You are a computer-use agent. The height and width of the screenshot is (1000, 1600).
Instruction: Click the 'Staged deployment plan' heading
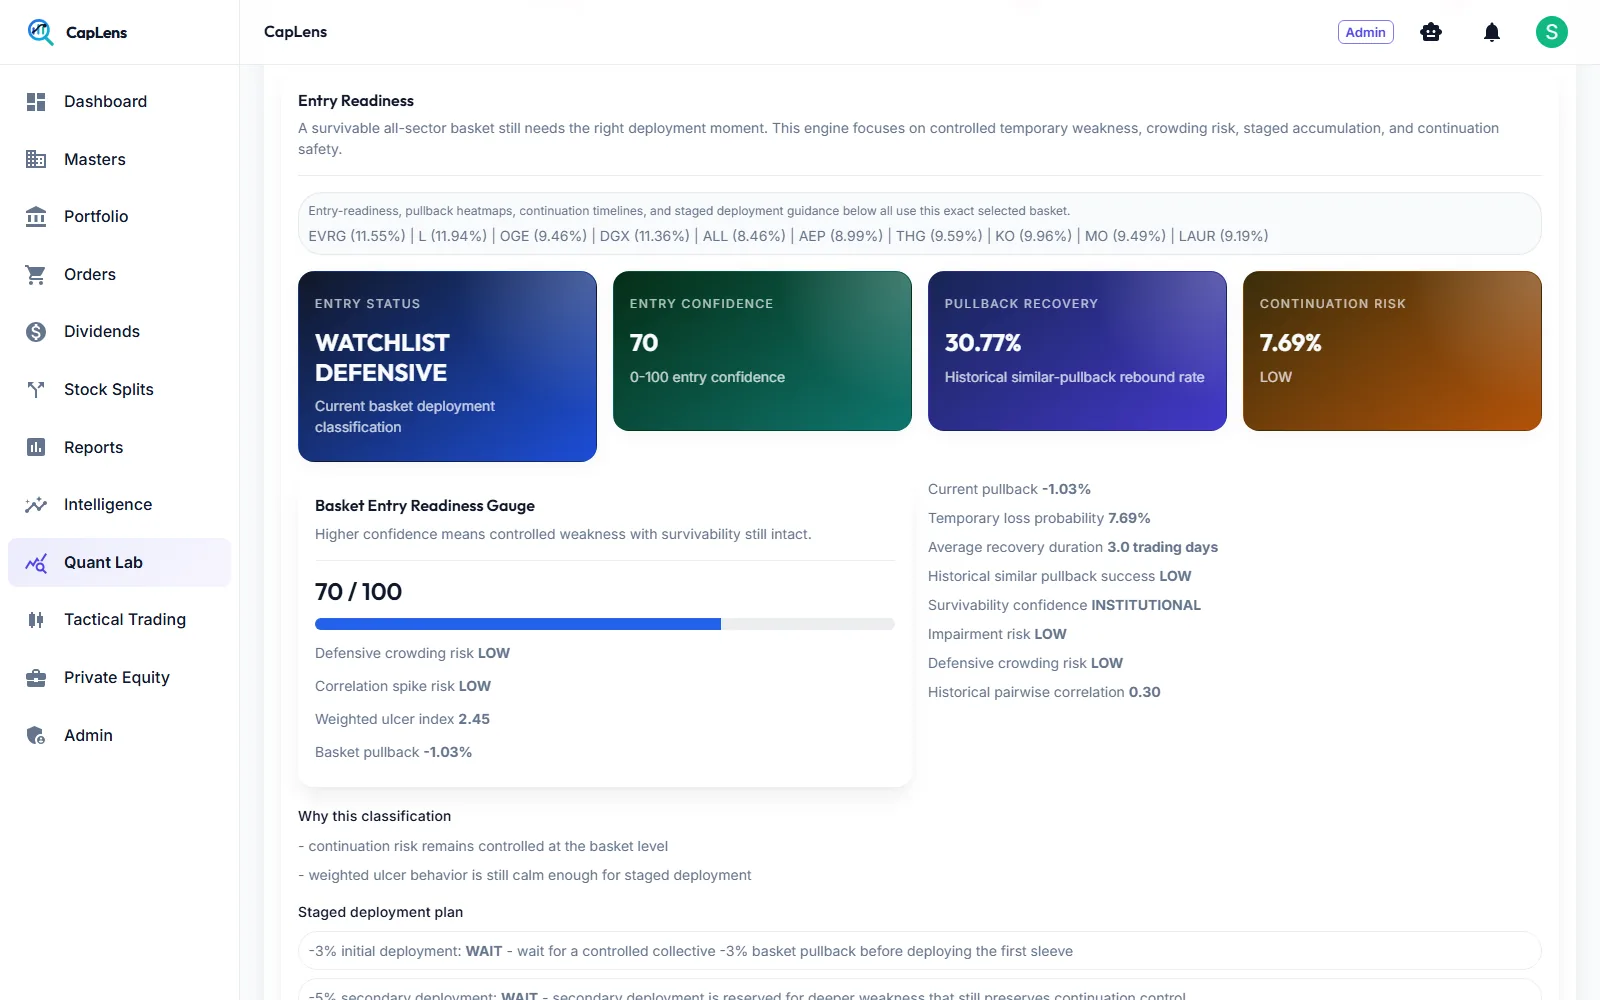(380, 912)
